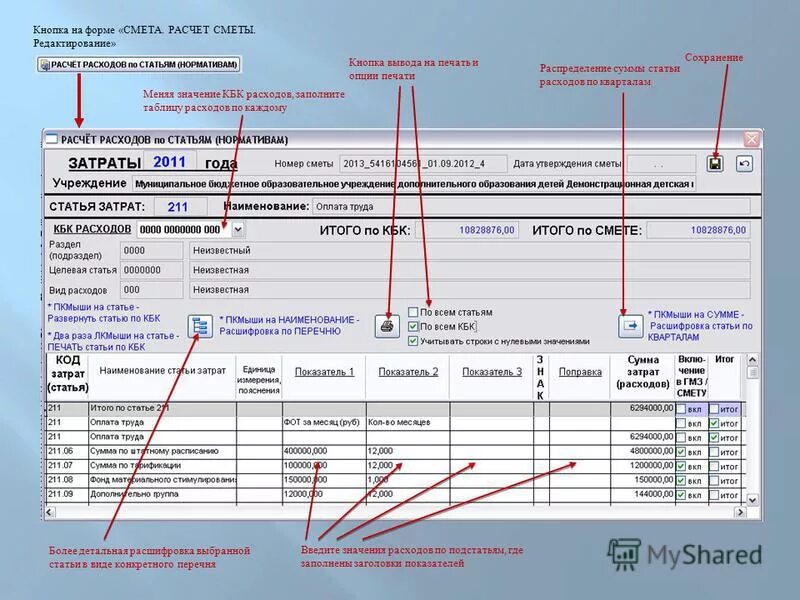Select row Дополнительно группа
This screenshot has height=600, width=800.
162,494
